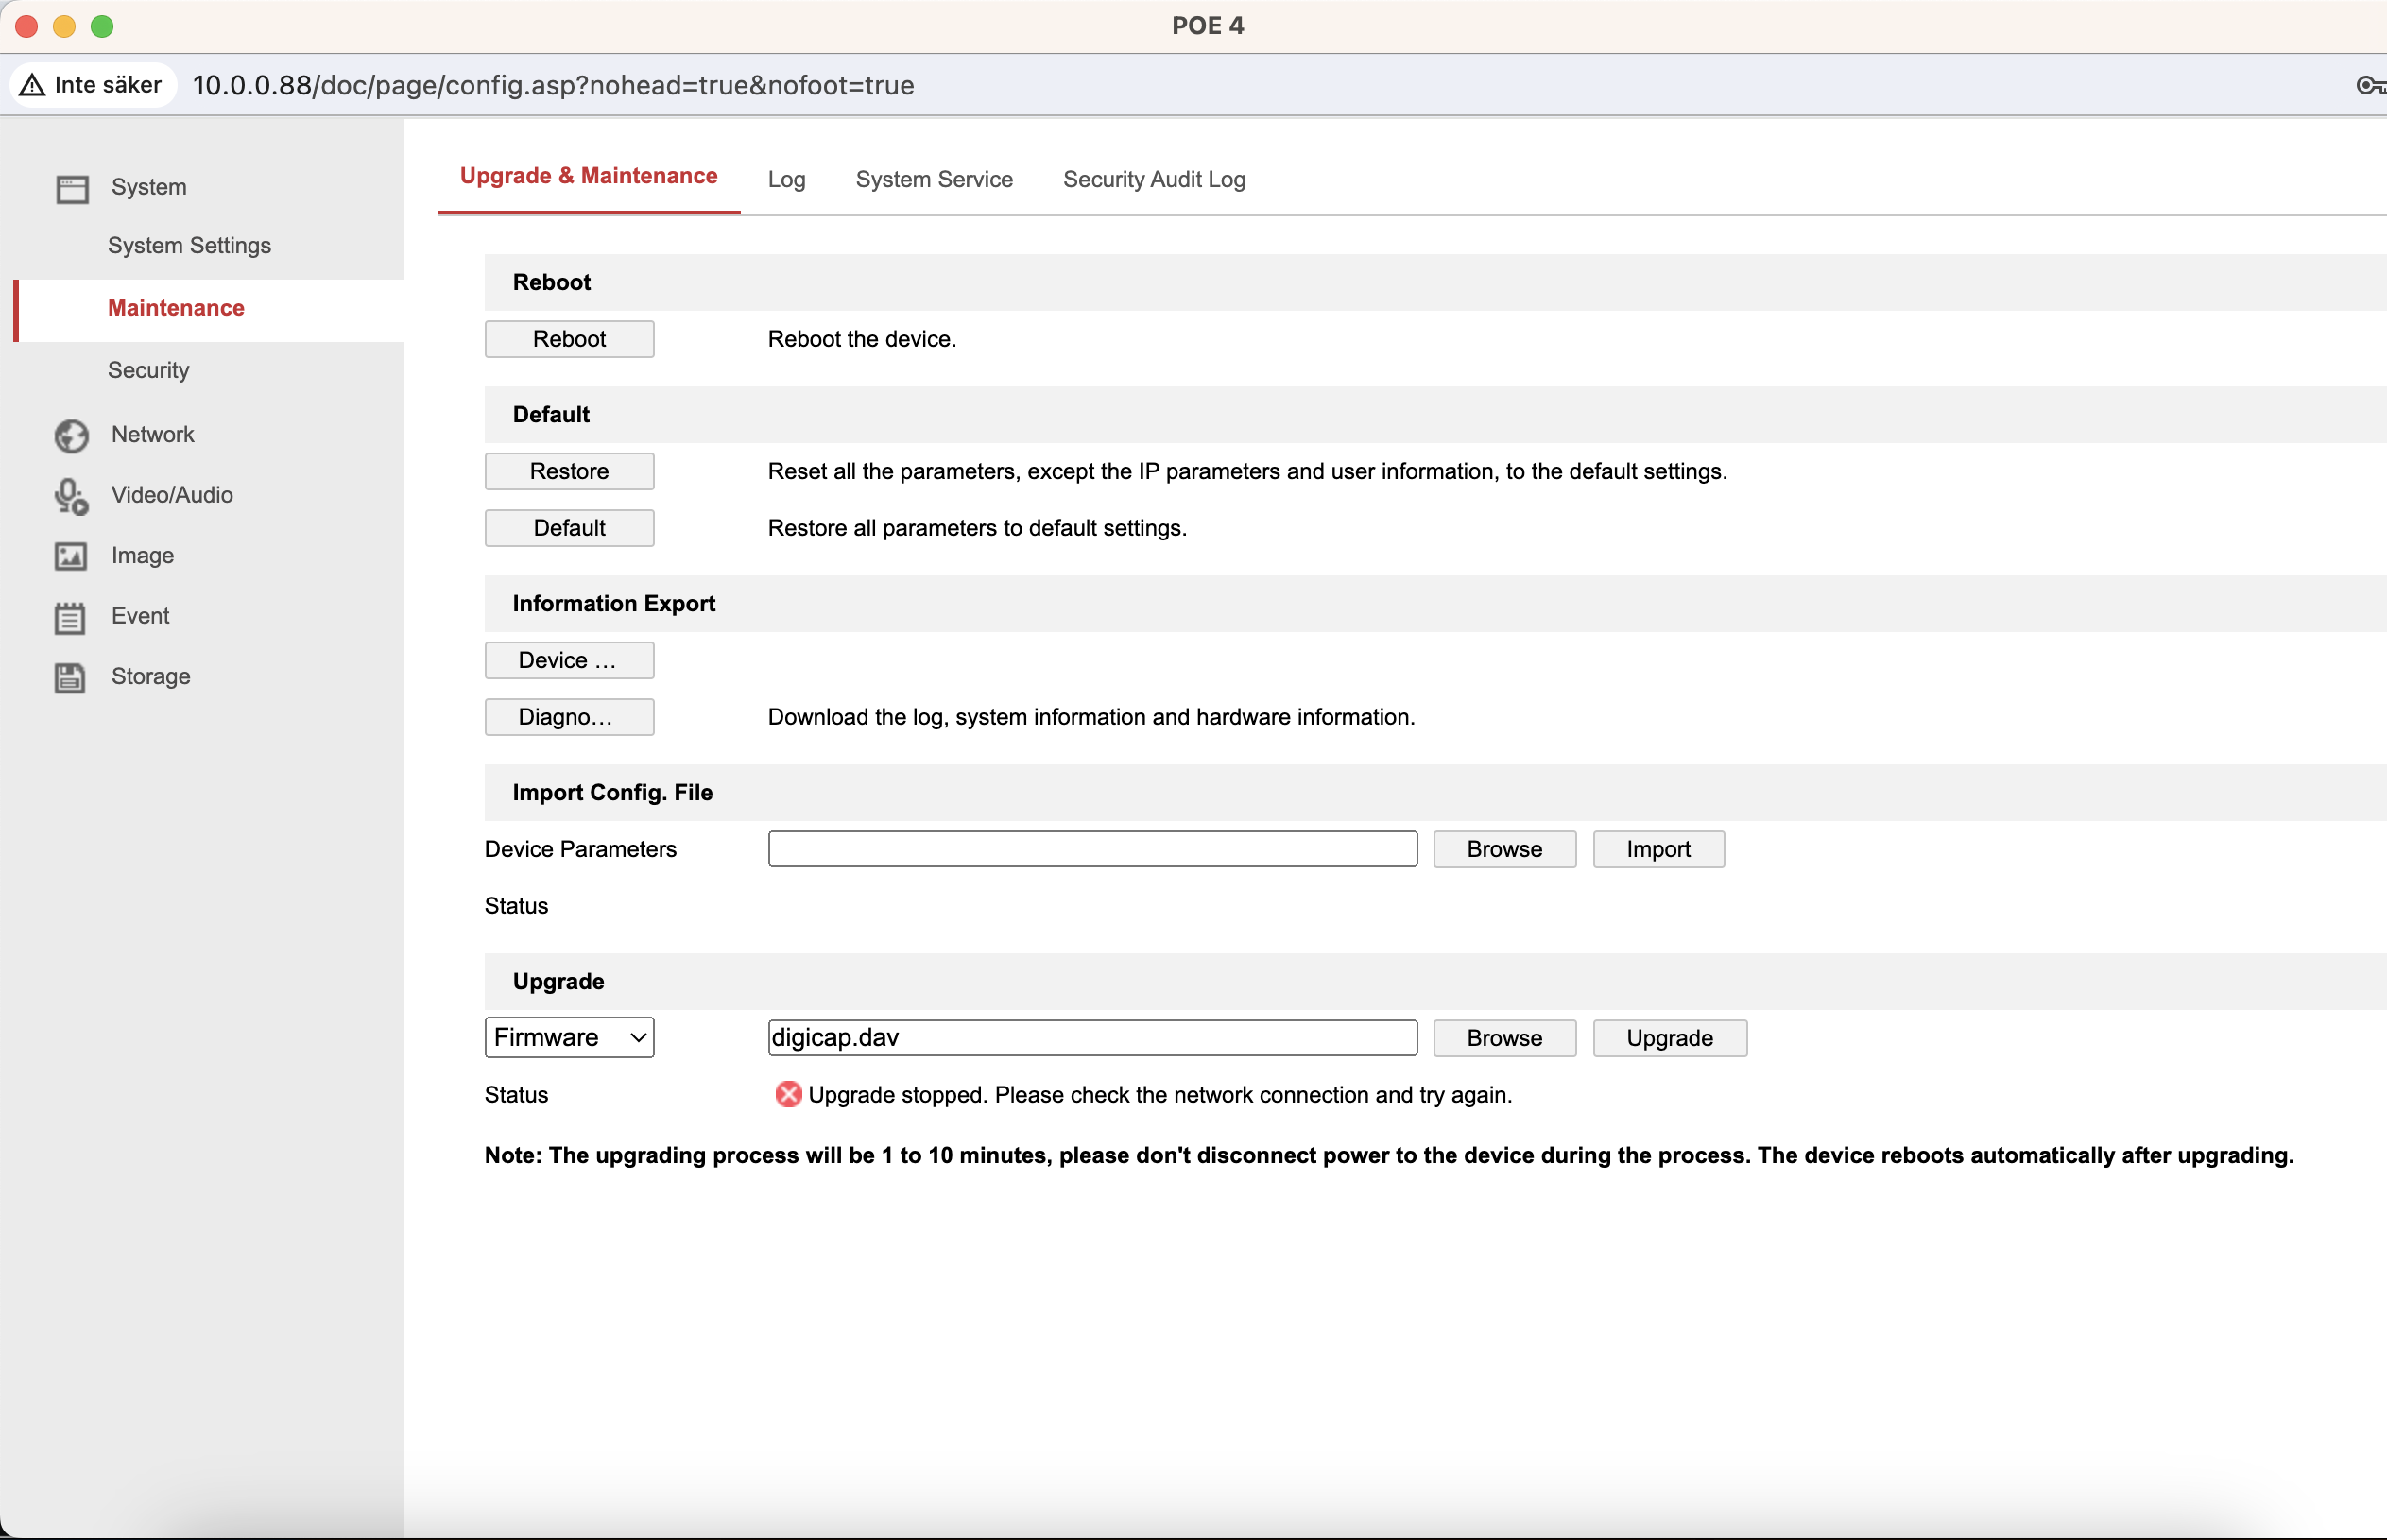Click the upgrade error status icon
Viewport: 2387px width, 1540px height.
786,1094
